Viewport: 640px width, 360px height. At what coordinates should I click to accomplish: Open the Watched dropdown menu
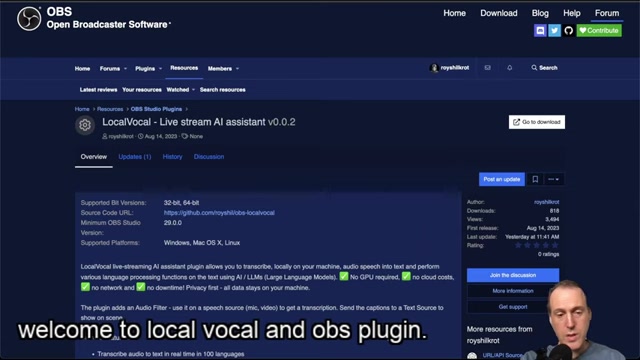coord(180,90)
